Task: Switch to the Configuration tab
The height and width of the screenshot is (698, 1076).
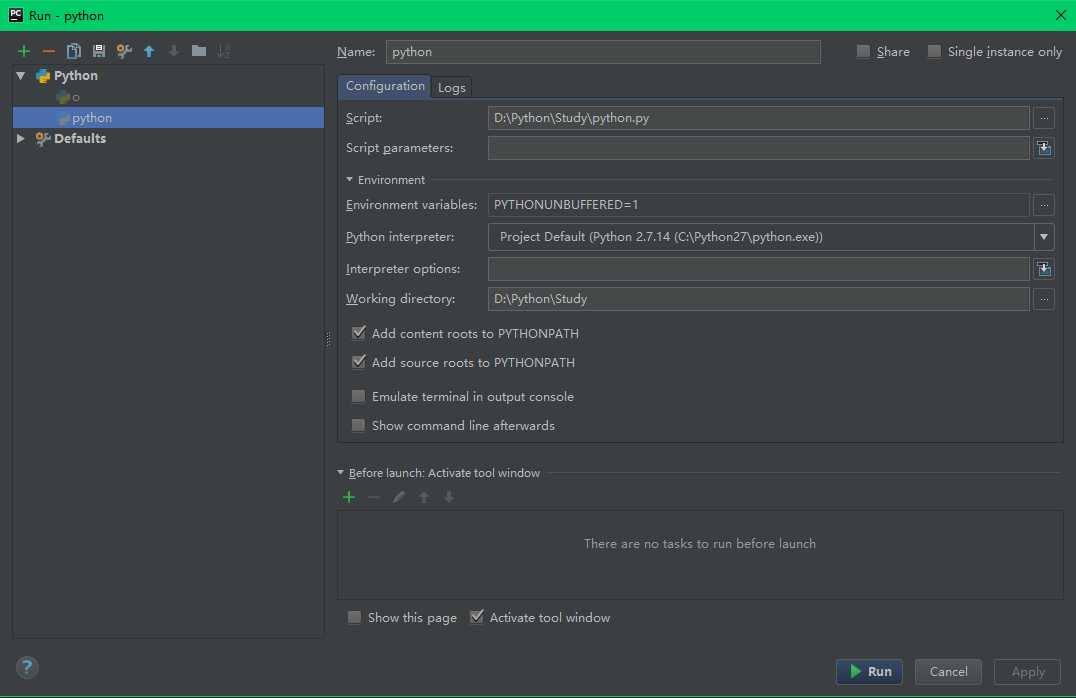Action: (385, 86)
